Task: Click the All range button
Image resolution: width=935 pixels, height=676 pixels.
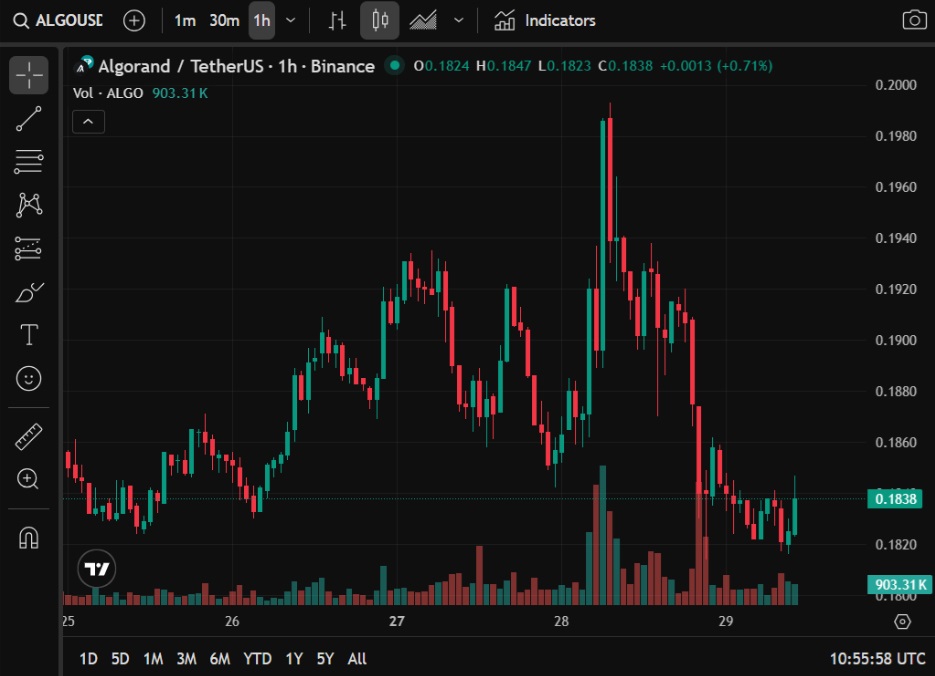Action: [x=357, y=659]
